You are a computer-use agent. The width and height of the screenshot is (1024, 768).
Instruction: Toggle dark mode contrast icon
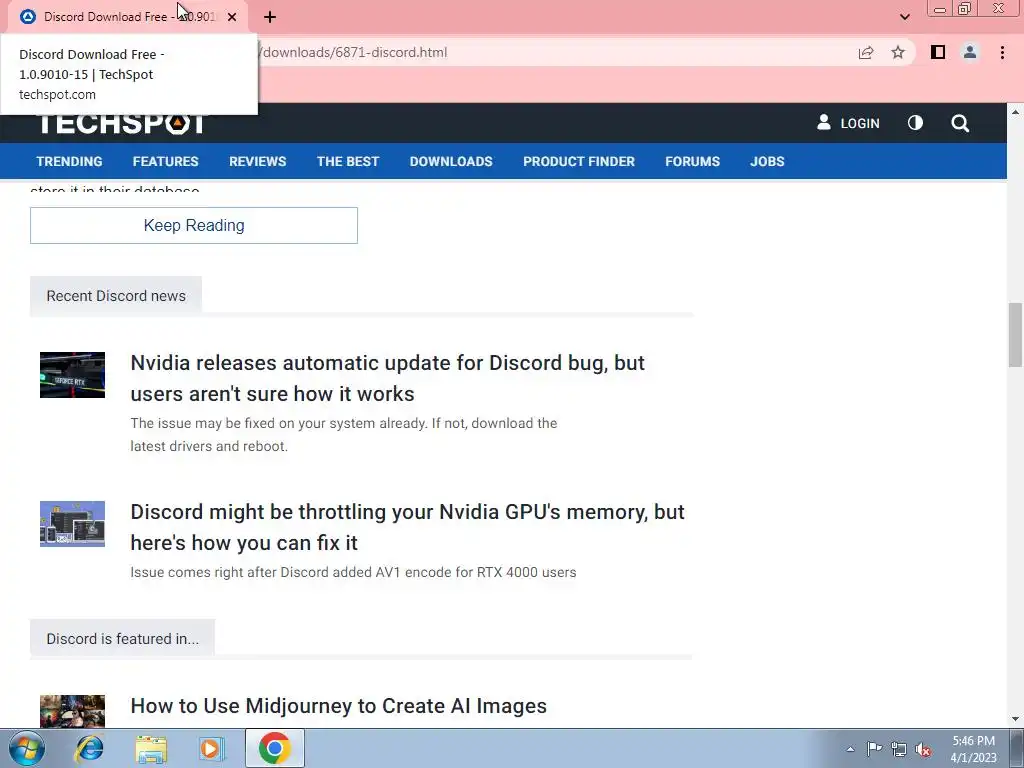(x=915, y=122)
